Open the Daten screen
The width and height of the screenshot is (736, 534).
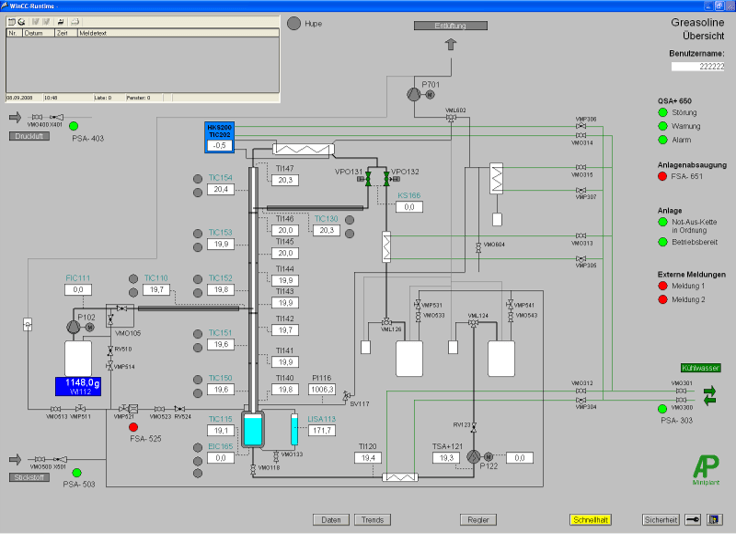(x=331, y=520)
